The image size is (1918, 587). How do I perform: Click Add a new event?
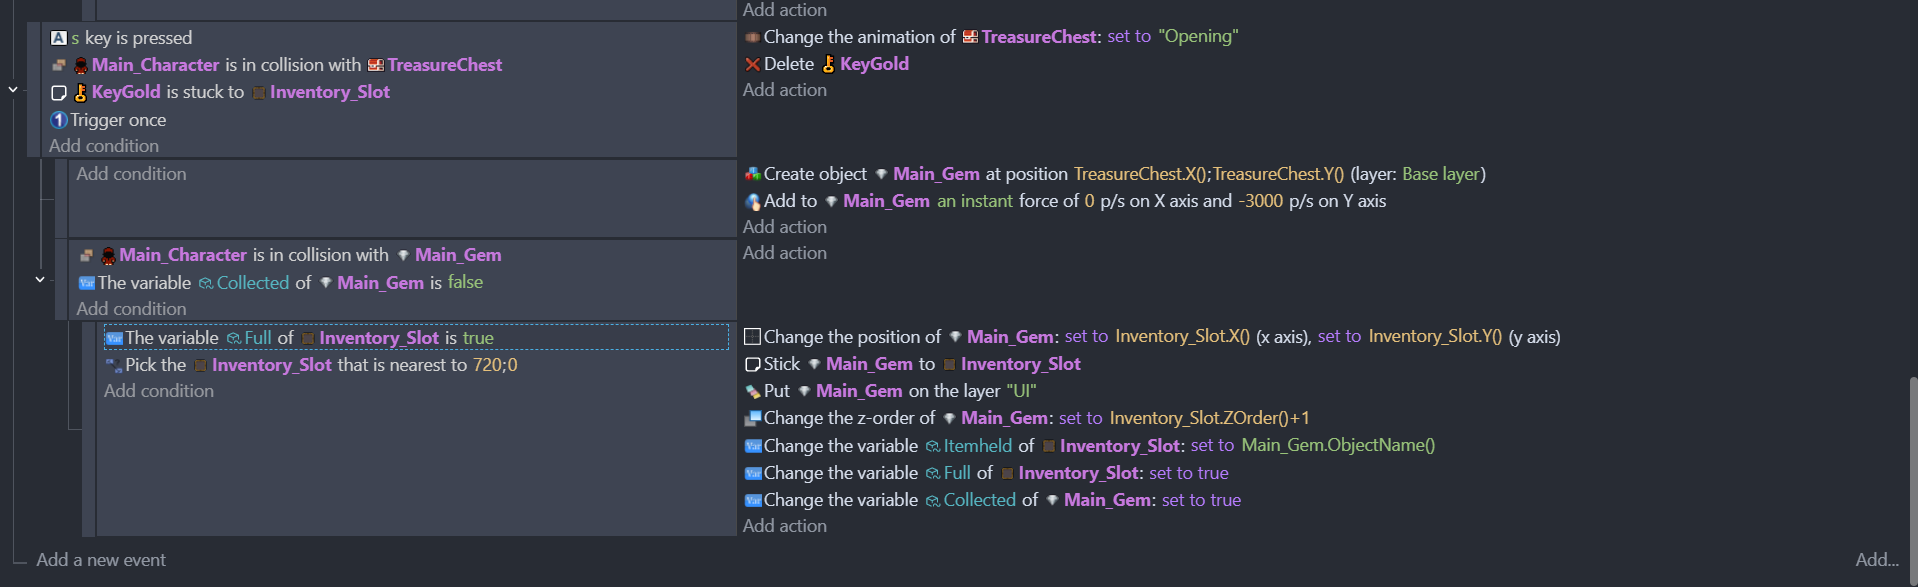tap(101, 560)
